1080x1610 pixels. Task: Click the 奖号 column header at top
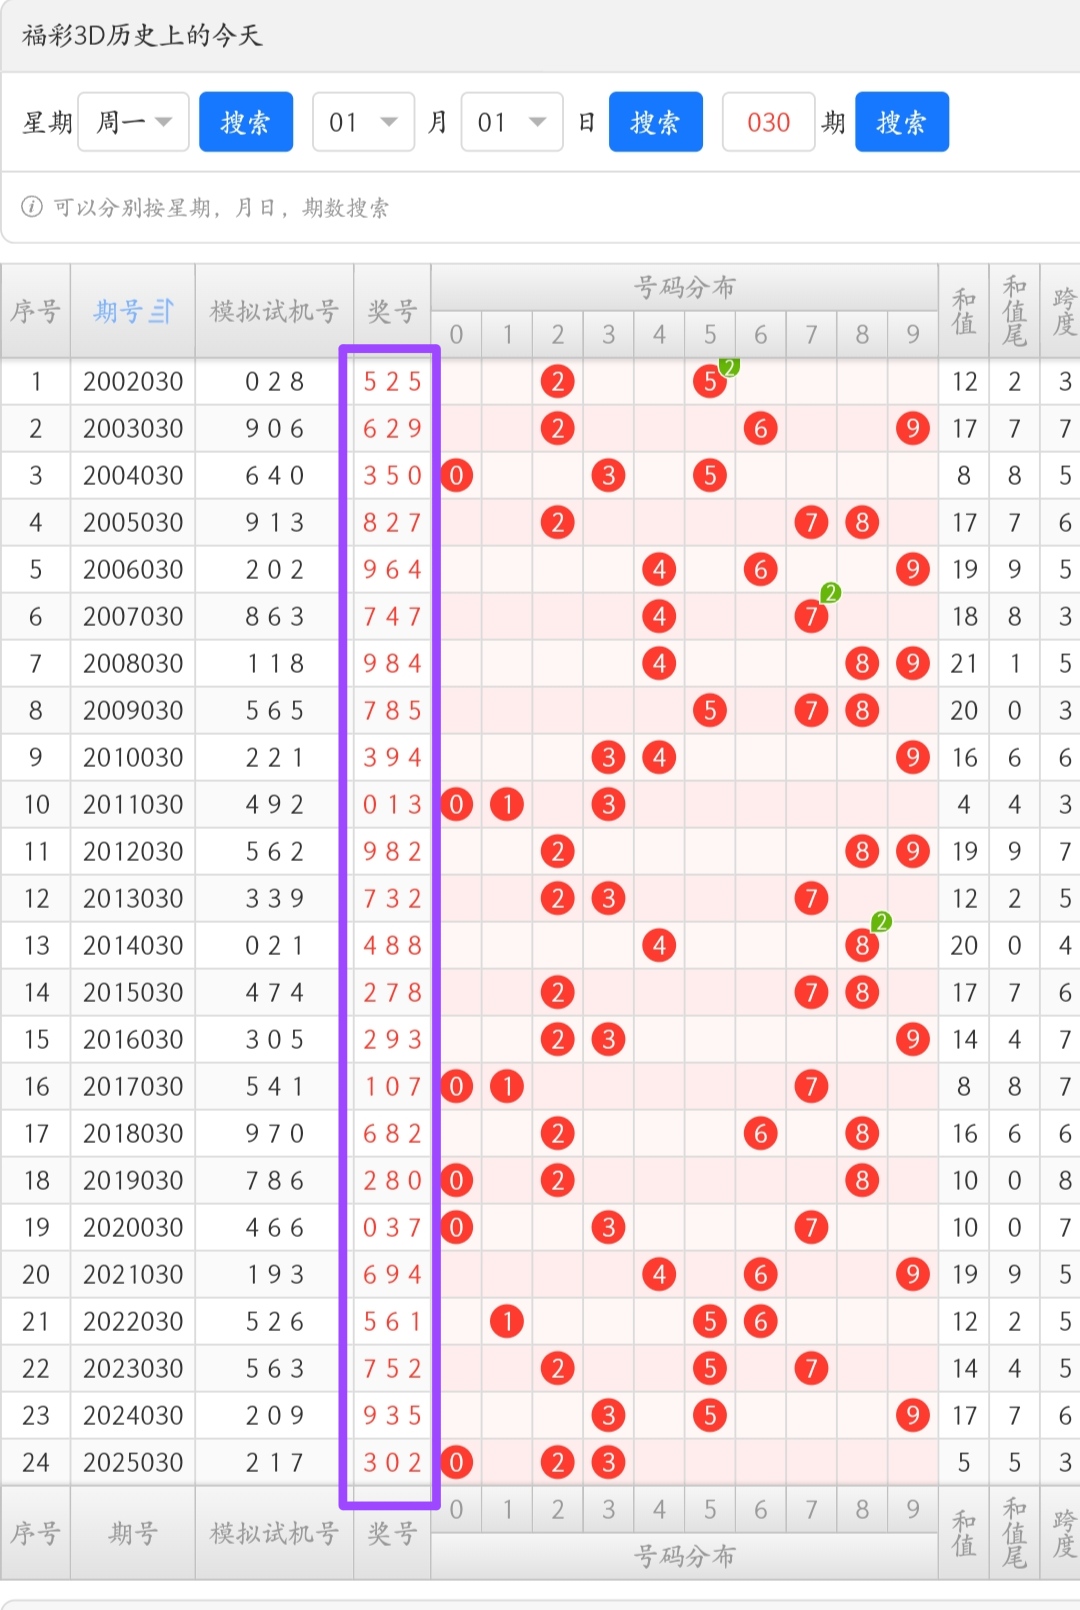[x=392, y=312]
